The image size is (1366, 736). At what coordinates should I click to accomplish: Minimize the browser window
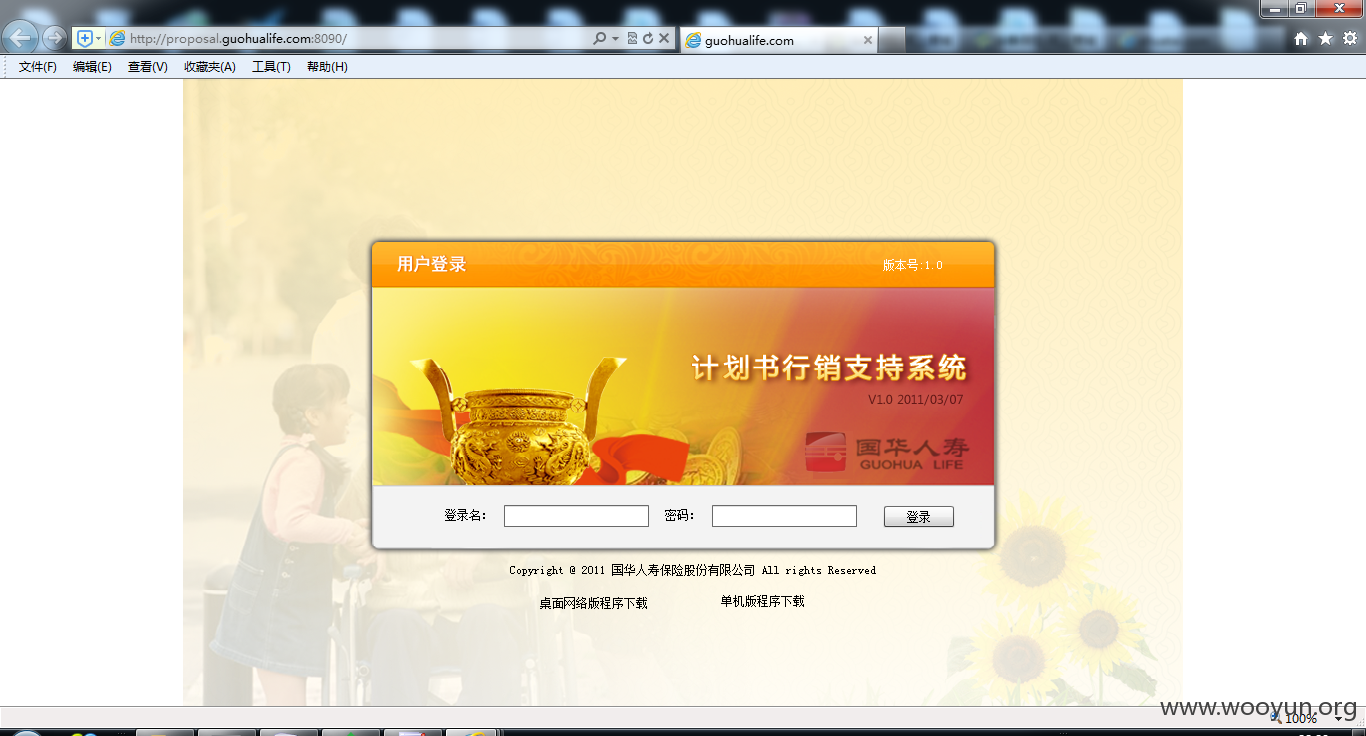(1274, 8)
